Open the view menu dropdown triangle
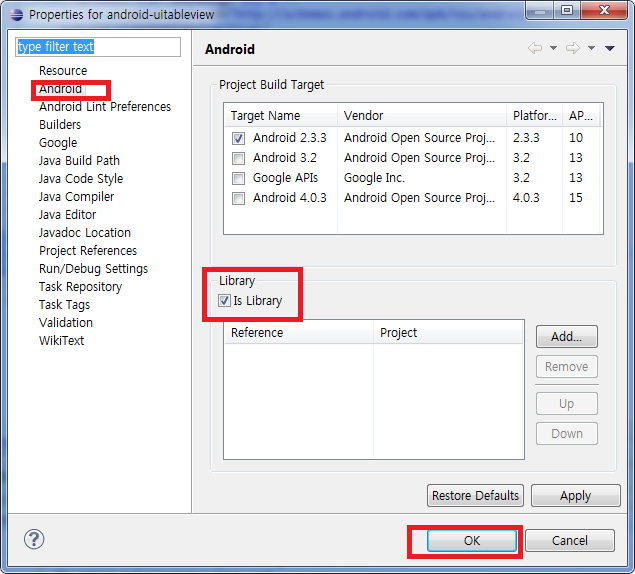Screen dimensions: 635x574 [610, 48]
